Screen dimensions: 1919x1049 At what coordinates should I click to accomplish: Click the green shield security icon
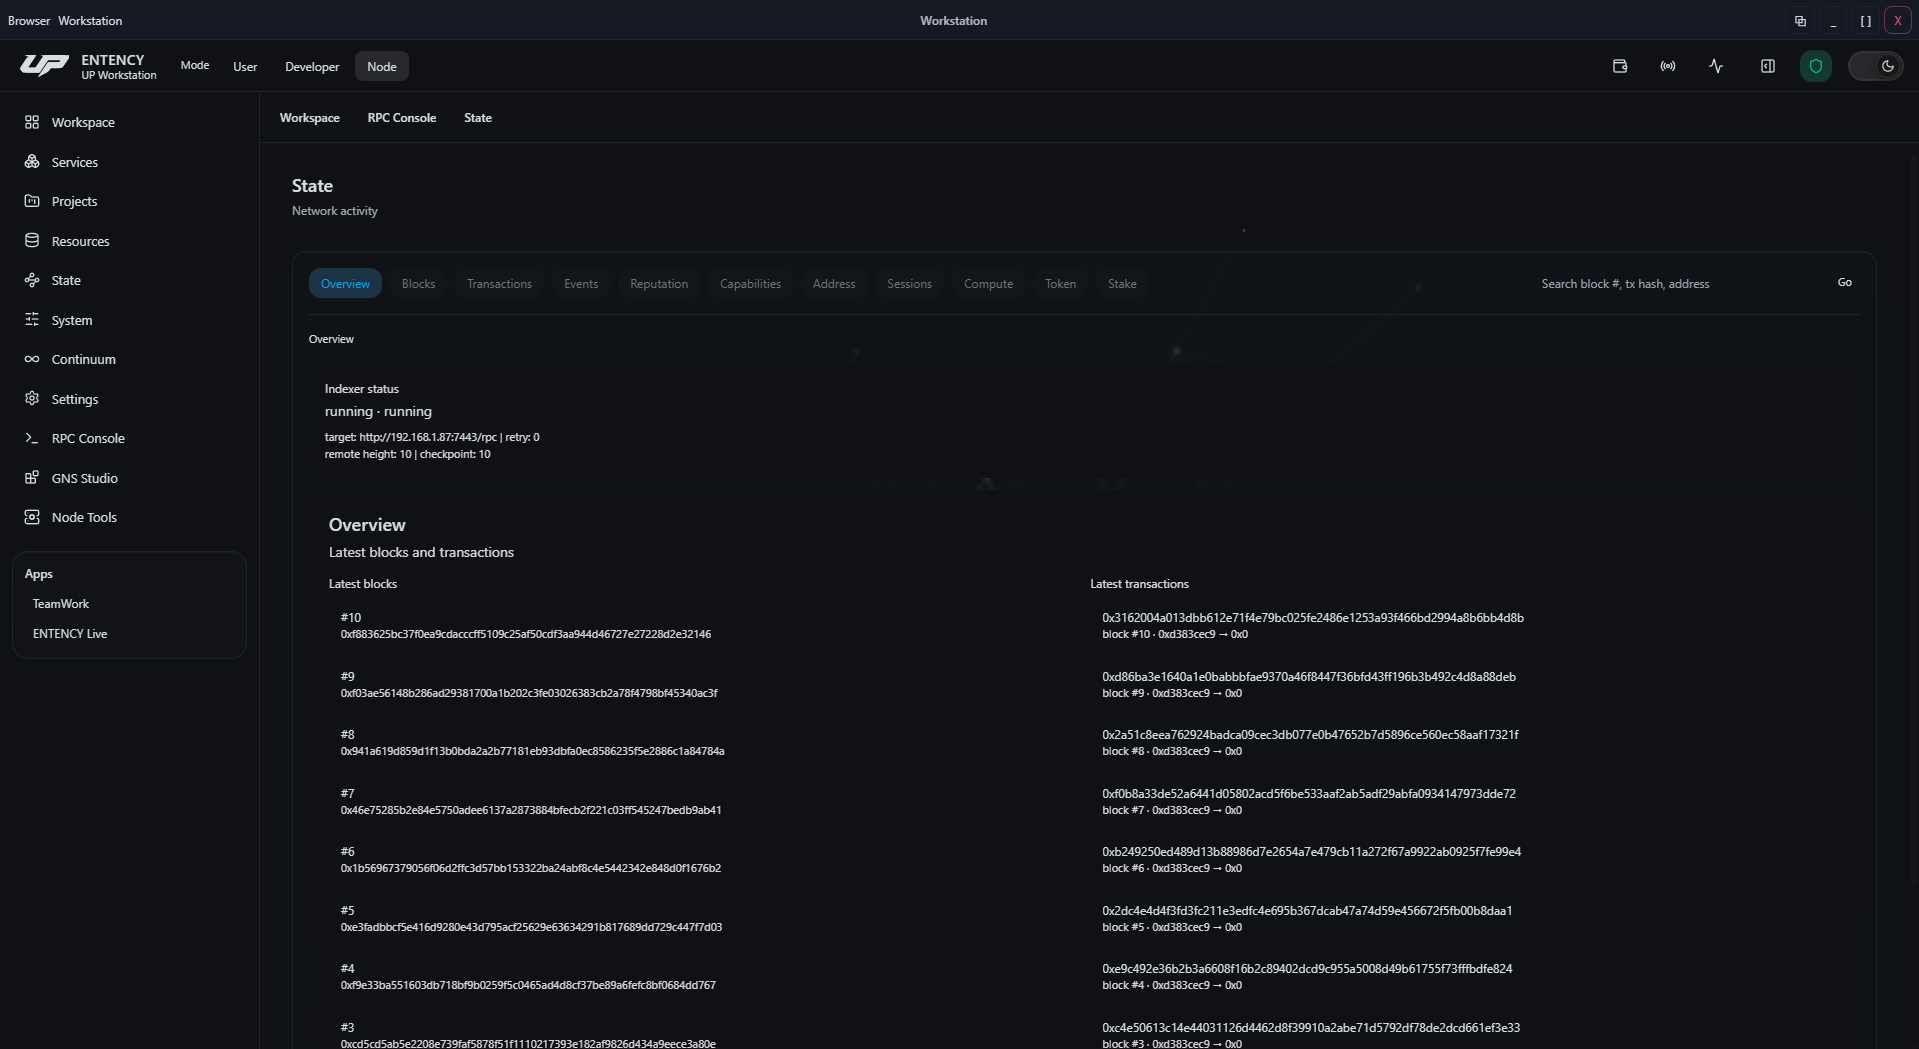tap(1816, 66)
